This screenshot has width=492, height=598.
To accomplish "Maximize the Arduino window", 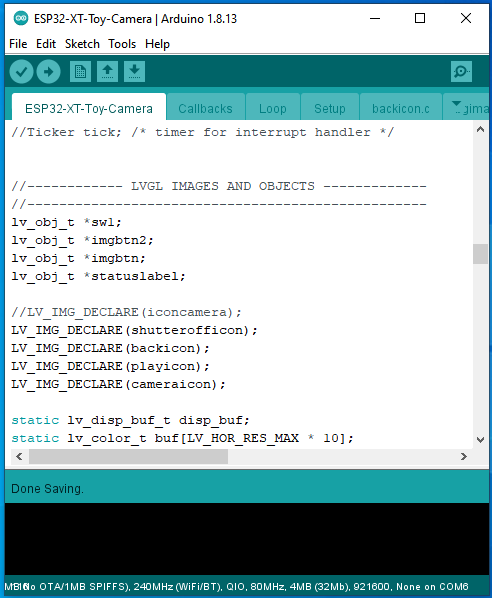I will pyautogui.click(x=420, y=18).
